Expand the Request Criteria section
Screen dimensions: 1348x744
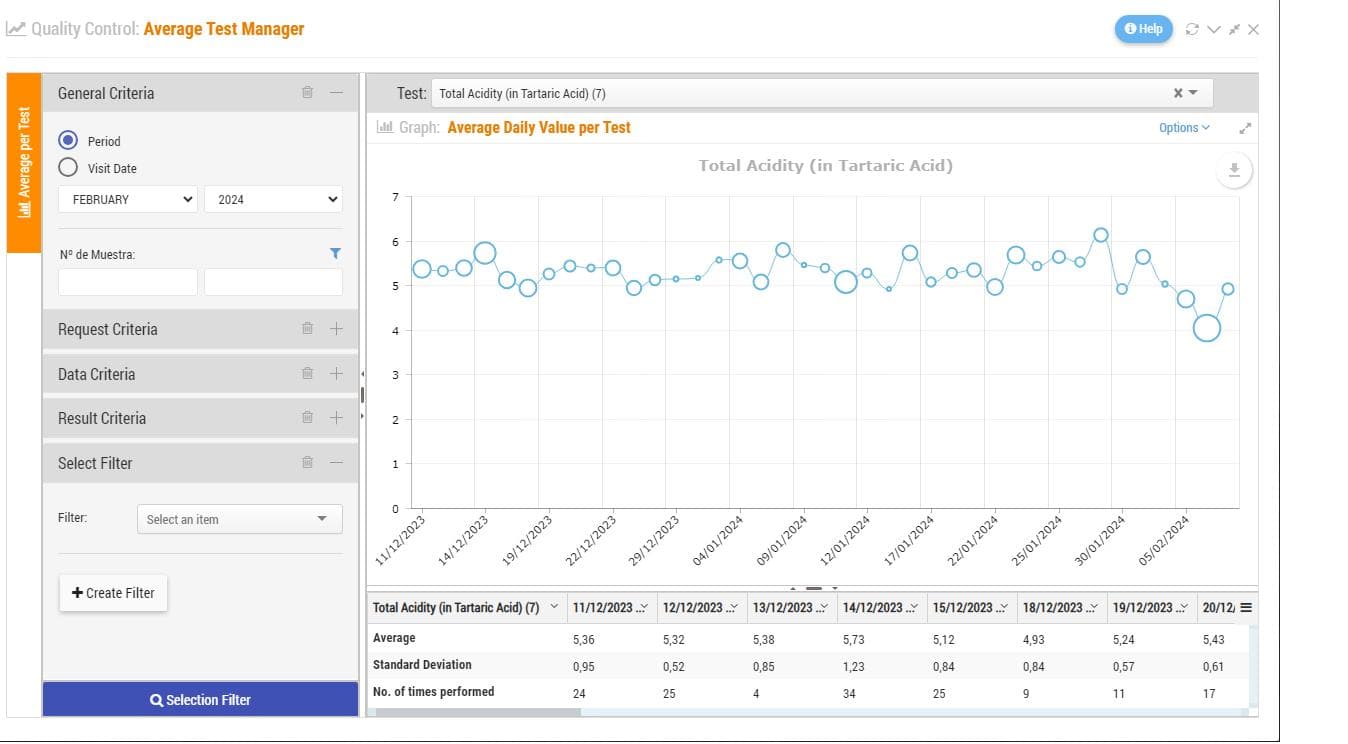pos(336,328)
